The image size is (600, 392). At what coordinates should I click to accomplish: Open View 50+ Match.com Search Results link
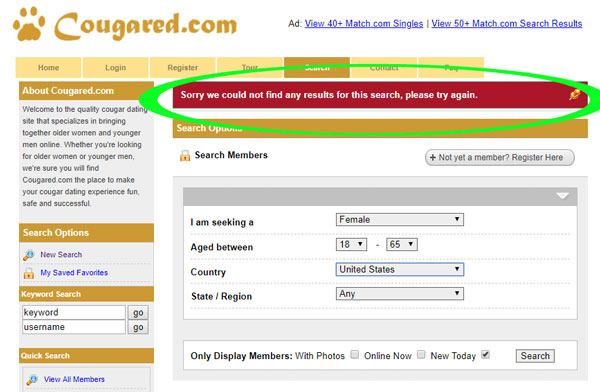pos(507,24)
